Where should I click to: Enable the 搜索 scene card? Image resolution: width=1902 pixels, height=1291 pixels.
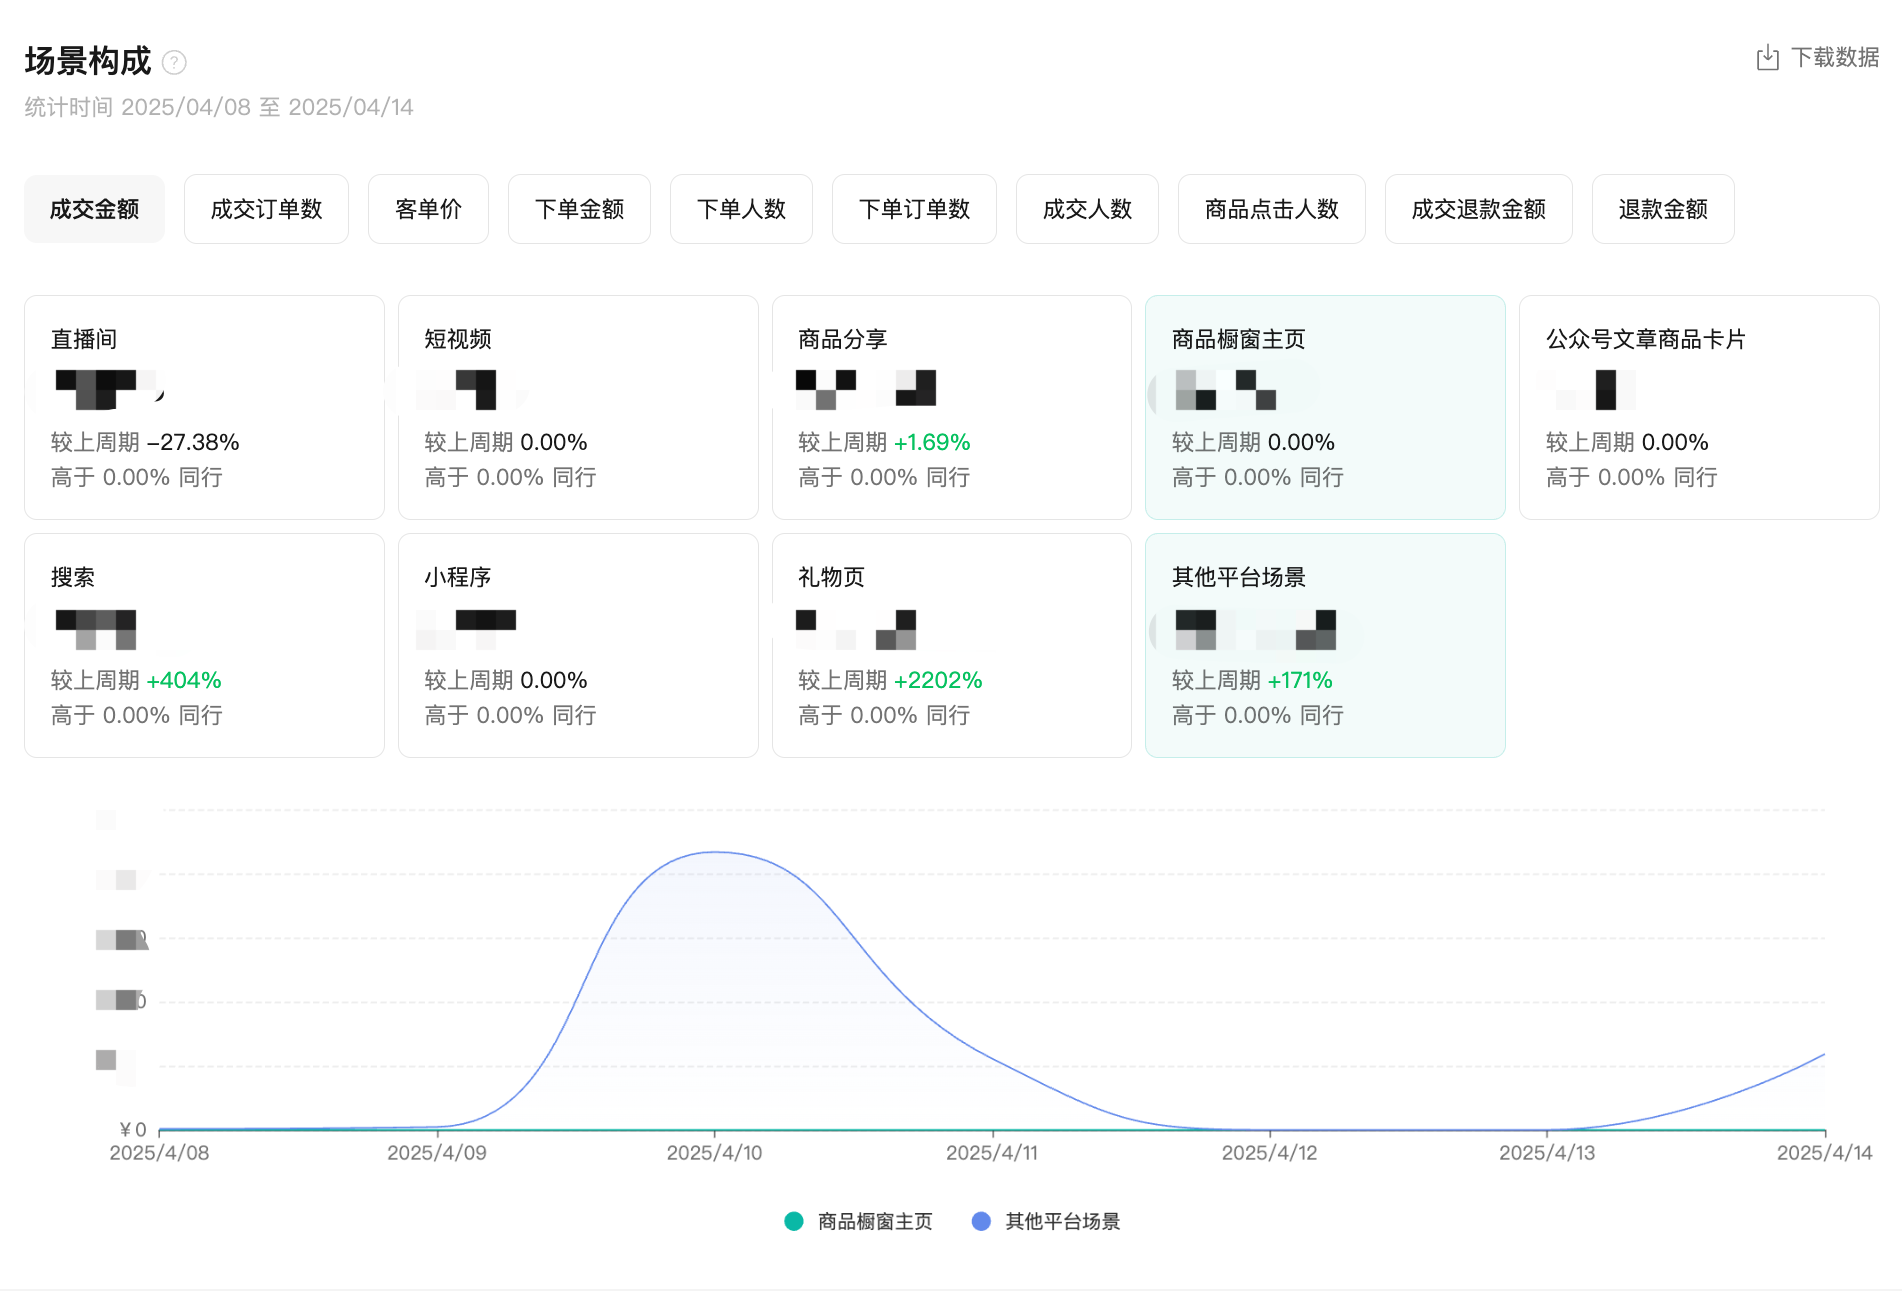point(204,645)
